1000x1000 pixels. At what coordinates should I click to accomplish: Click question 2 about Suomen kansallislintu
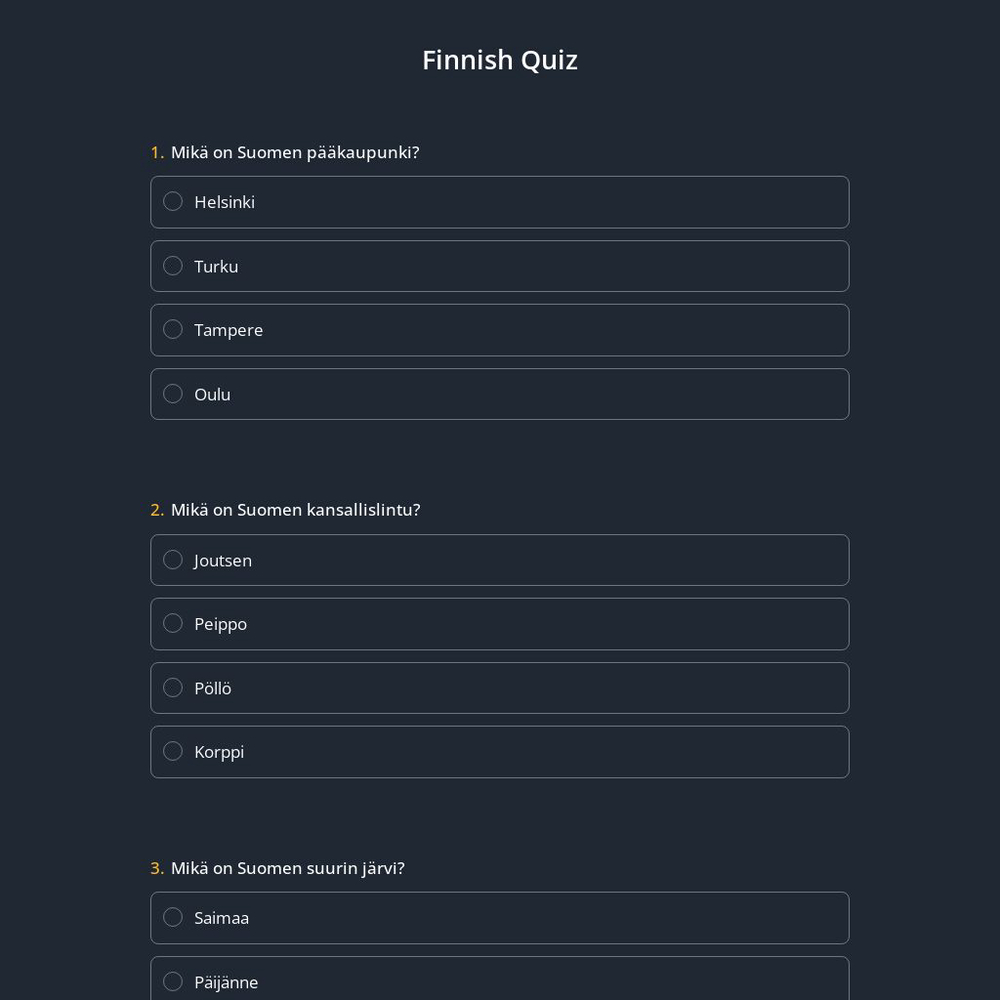coord(285,509)
